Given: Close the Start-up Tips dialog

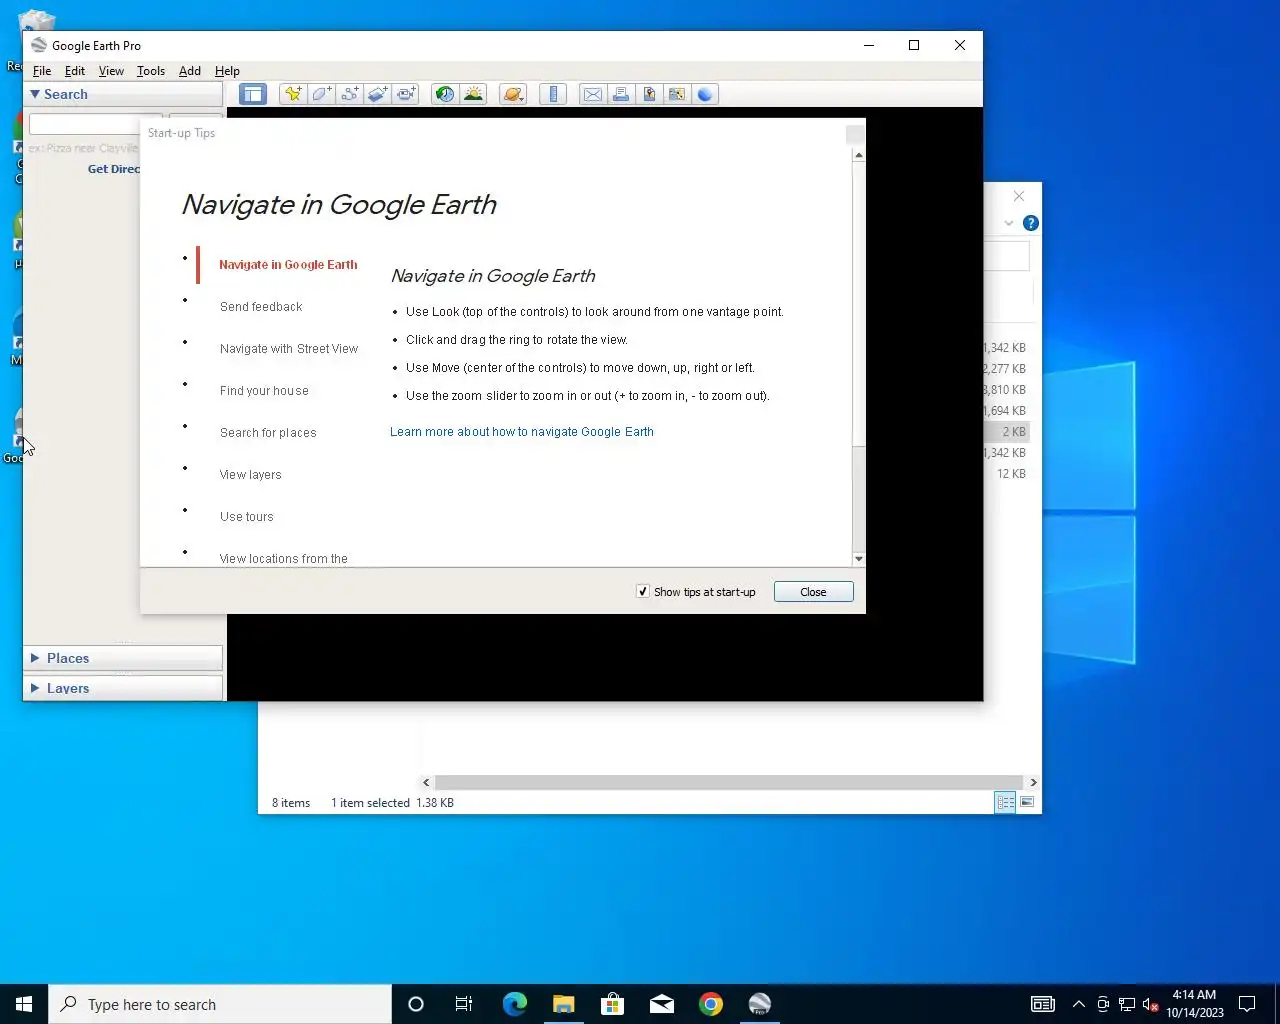Looking at the screenshot, I should click(813, 592).
